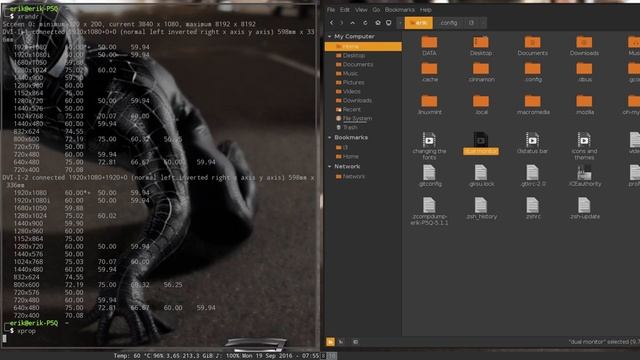Viewport: 640px width, 360px height.
Task: Open Recent in the sidebar
Action: click(351, 109)
